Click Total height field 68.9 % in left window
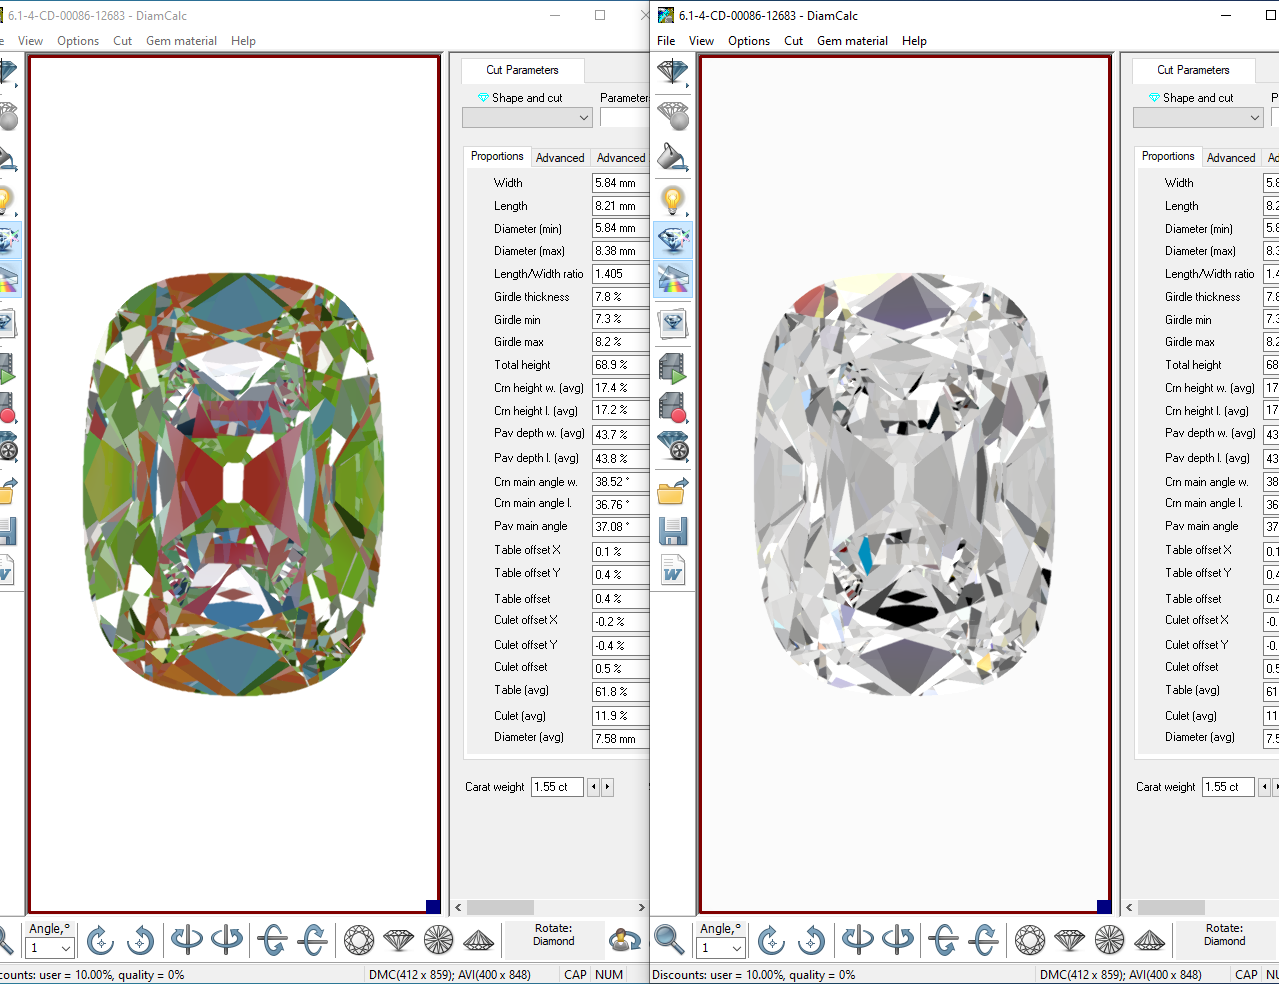The image size is (1279, 984). point(620,365)
